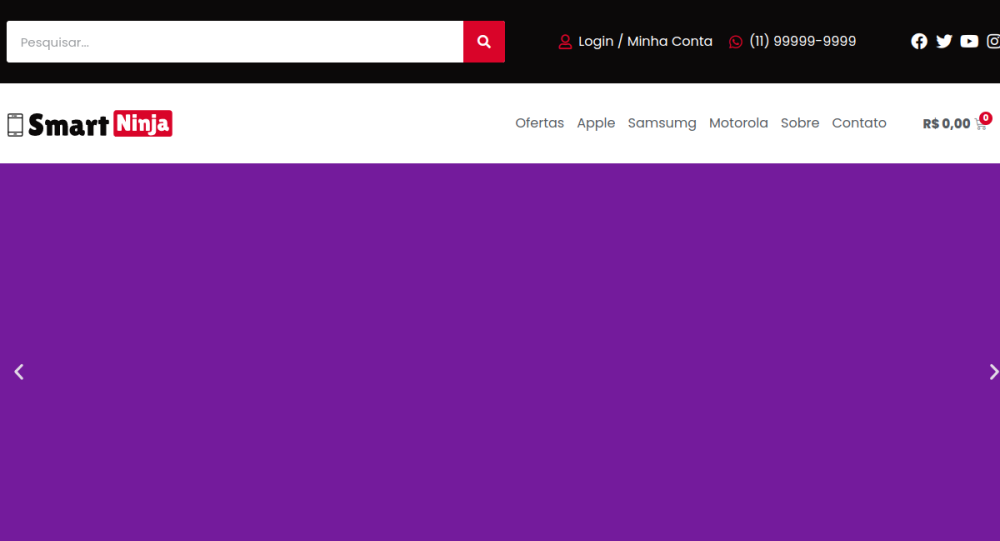Screen dimensions: 1000x541
Task: Click phone number (11) 99999-9999
Action: click(802, 41)
